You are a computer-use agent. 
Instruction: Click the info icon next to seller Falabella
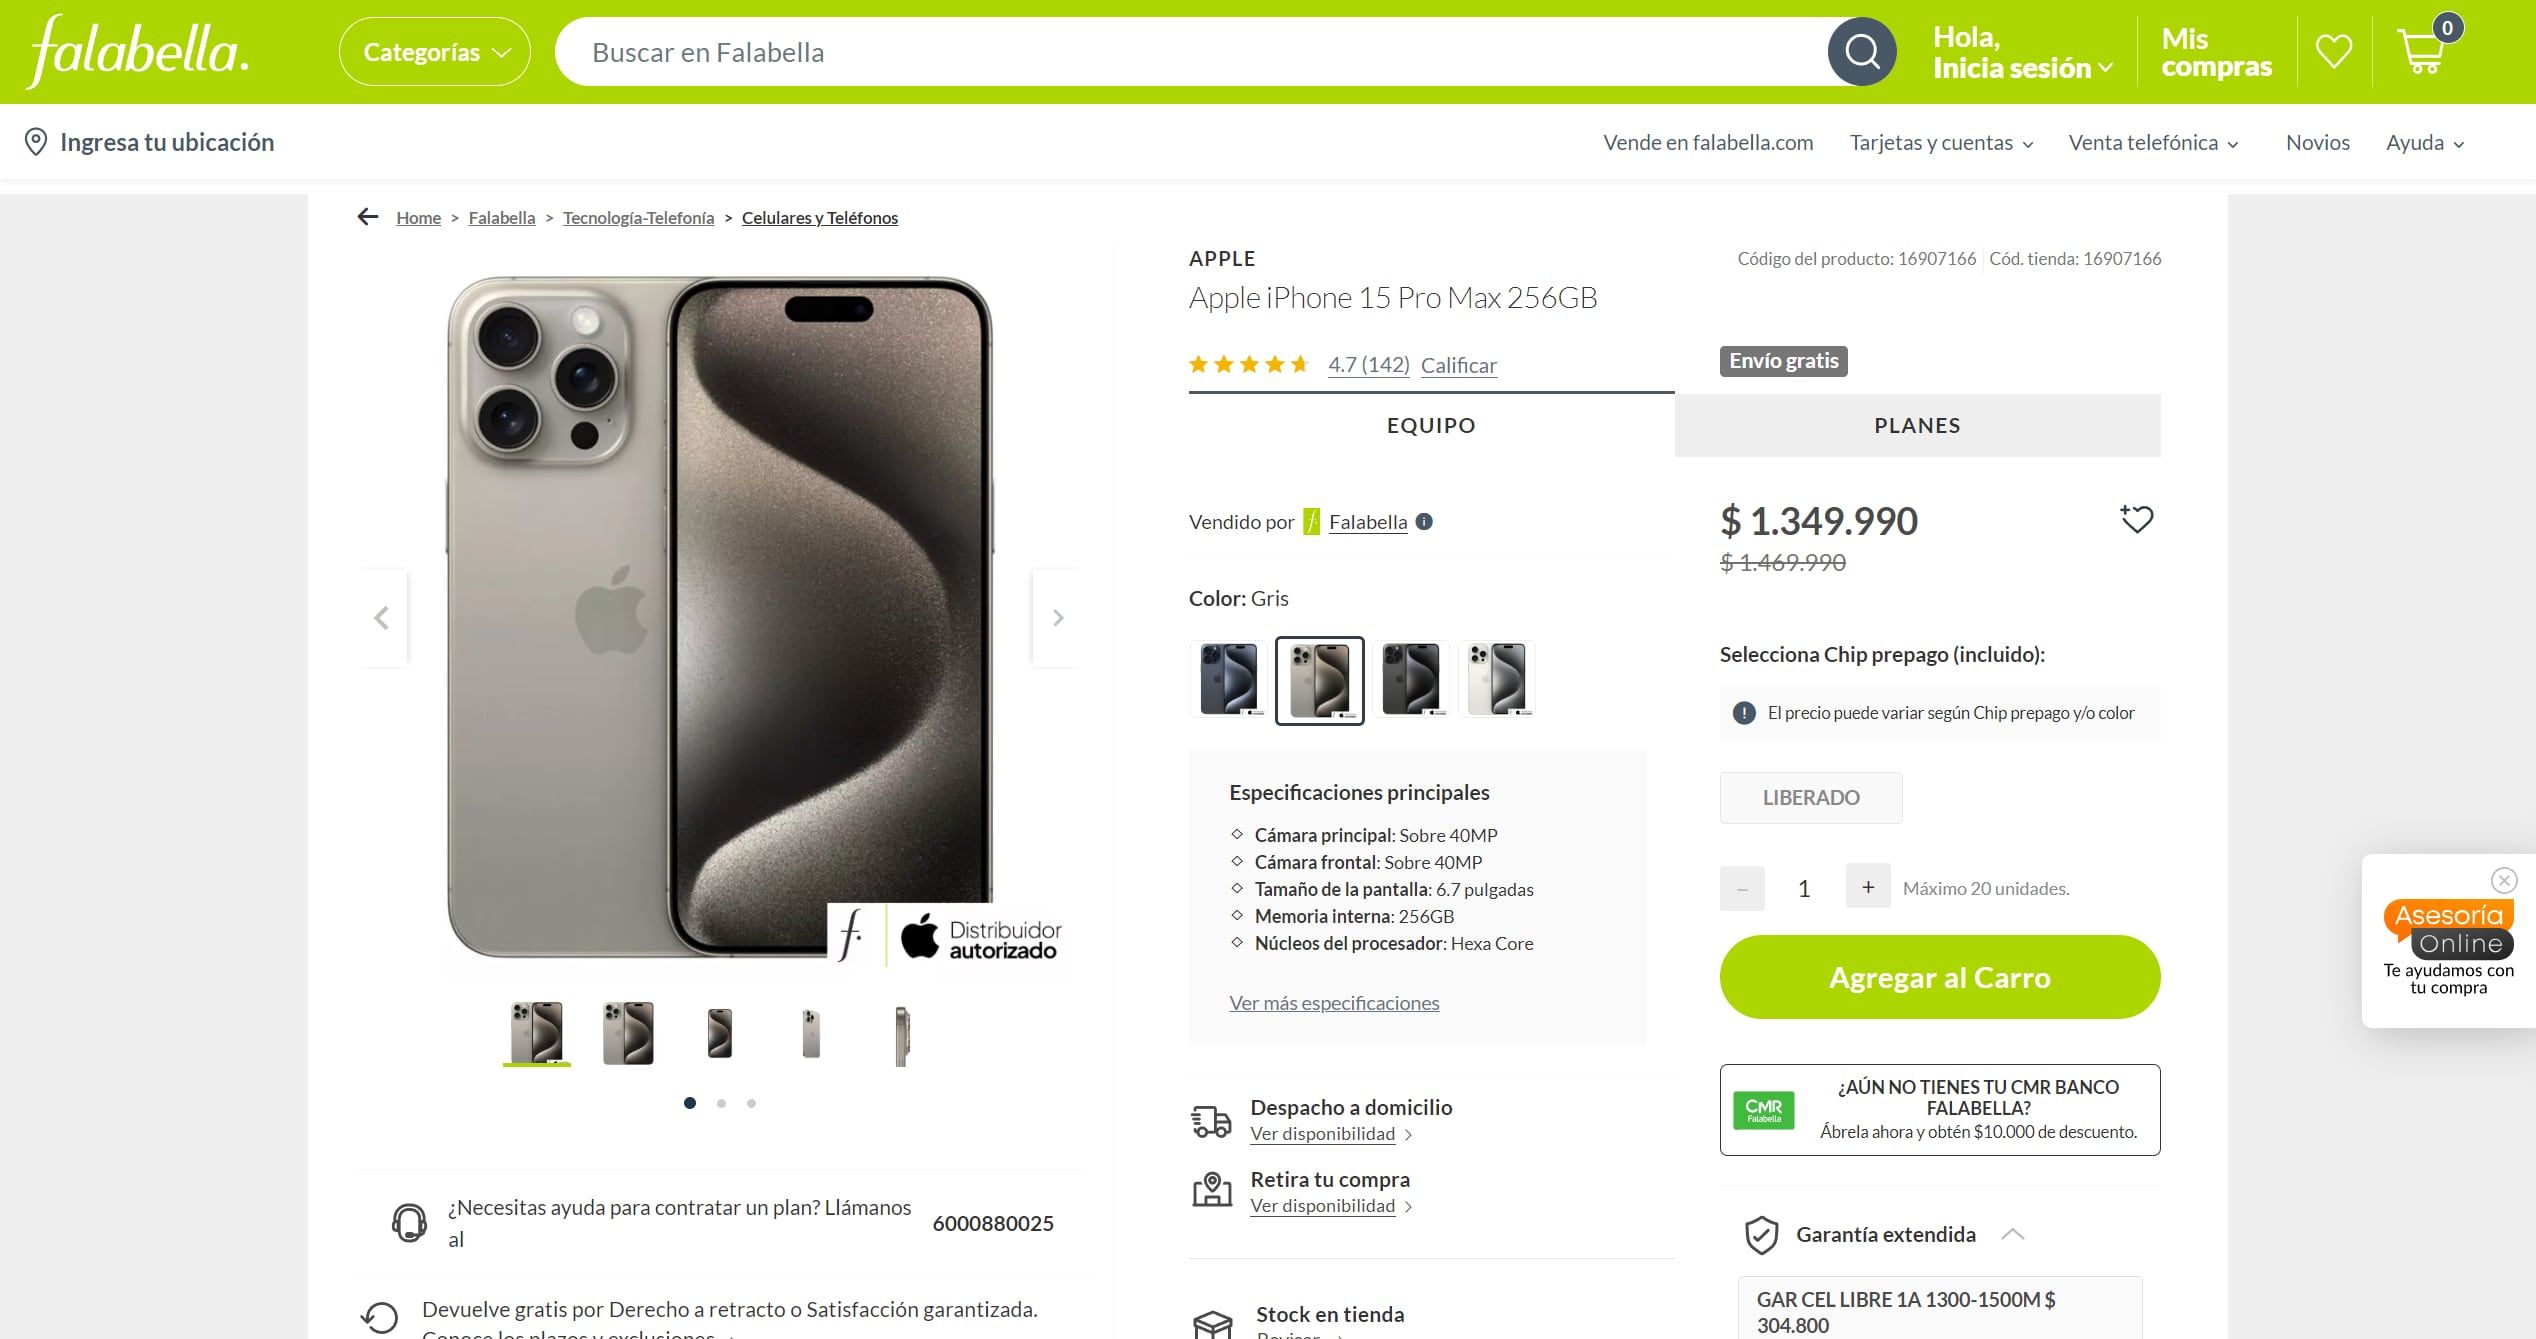coord(1425,522)
